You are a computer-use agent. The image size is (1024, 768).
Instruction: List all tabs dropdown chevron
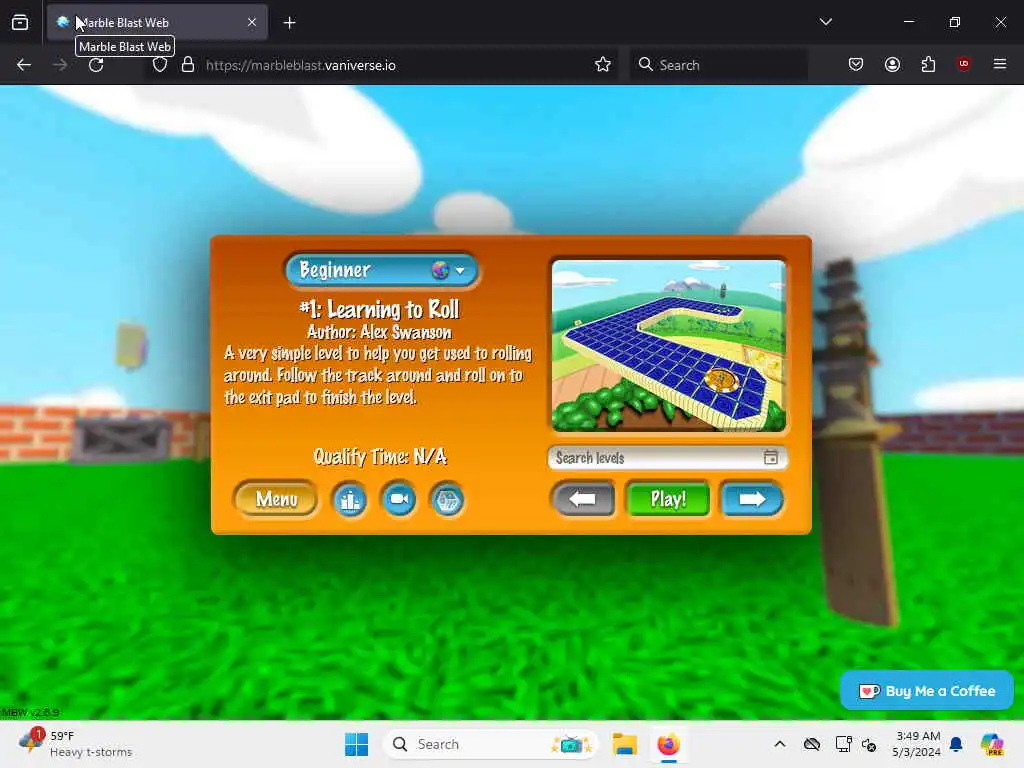[x=825, y=22]
